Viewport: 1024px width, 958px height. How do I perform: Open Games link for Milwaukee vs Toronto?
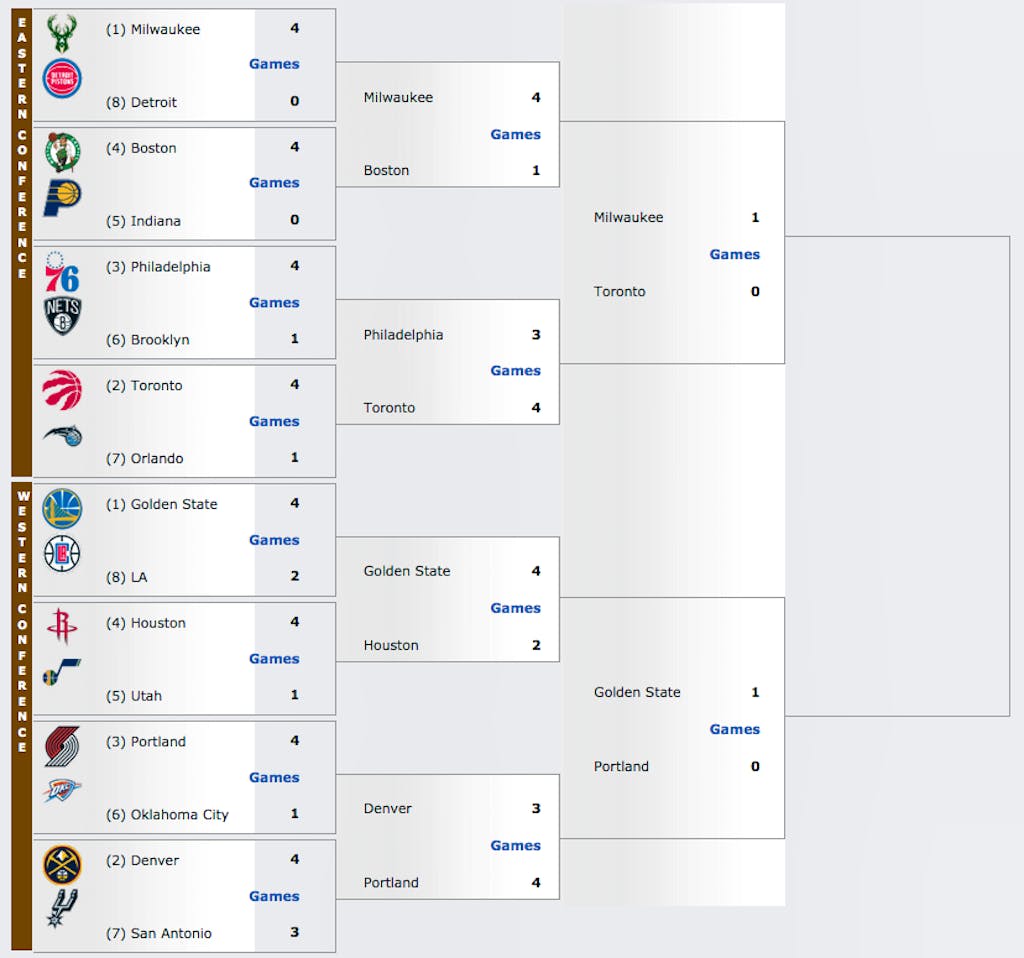pos(735,254)
